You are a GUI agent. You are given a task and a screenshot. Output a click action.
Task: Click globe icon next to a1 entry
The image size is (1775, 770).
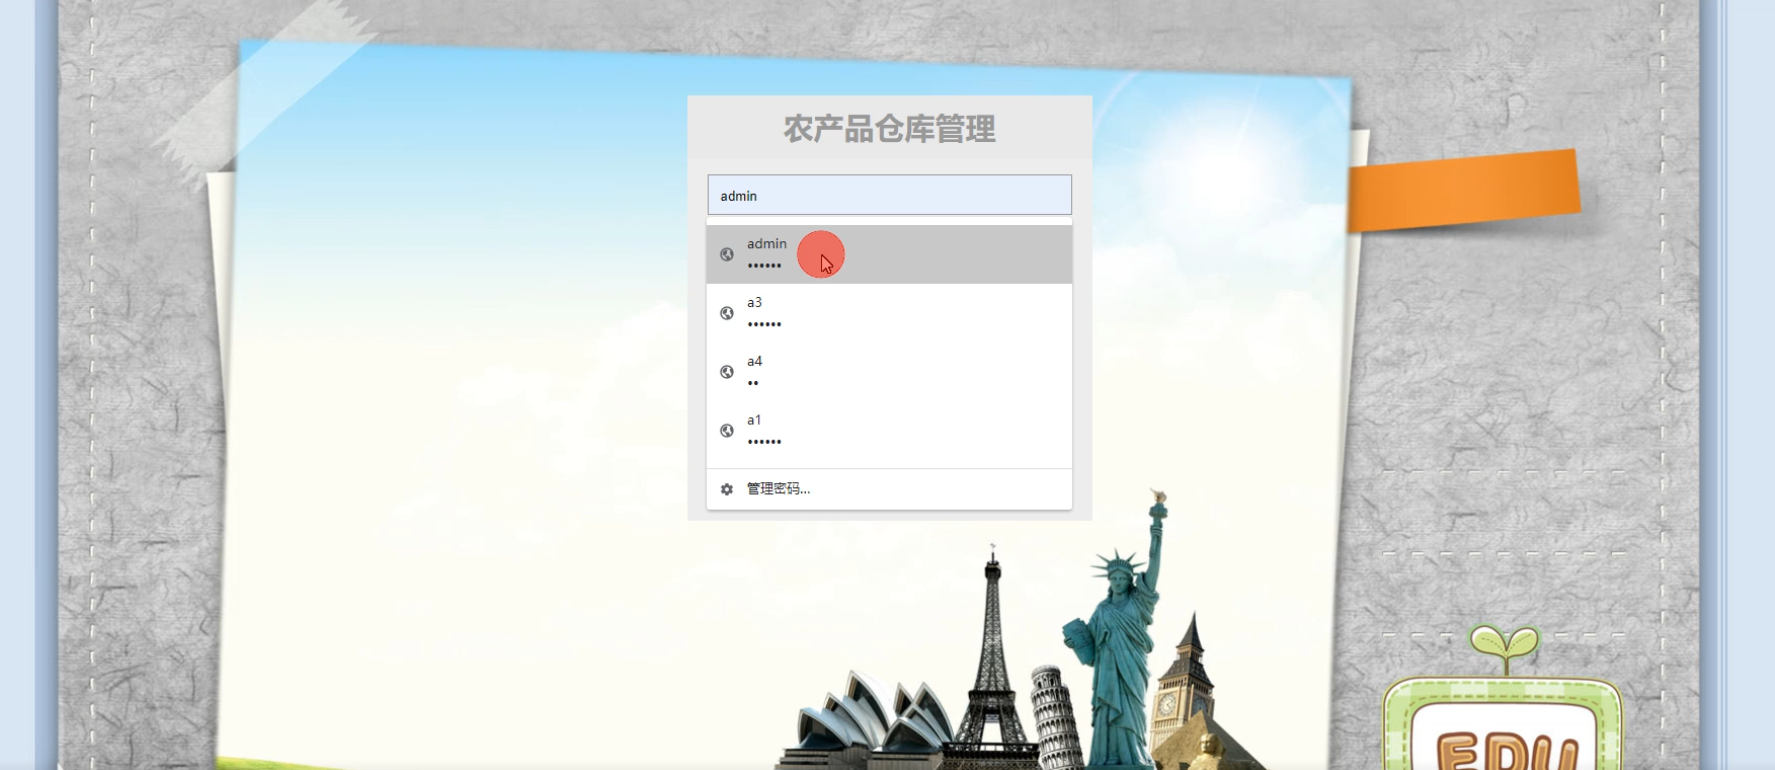tap(727, 430)
